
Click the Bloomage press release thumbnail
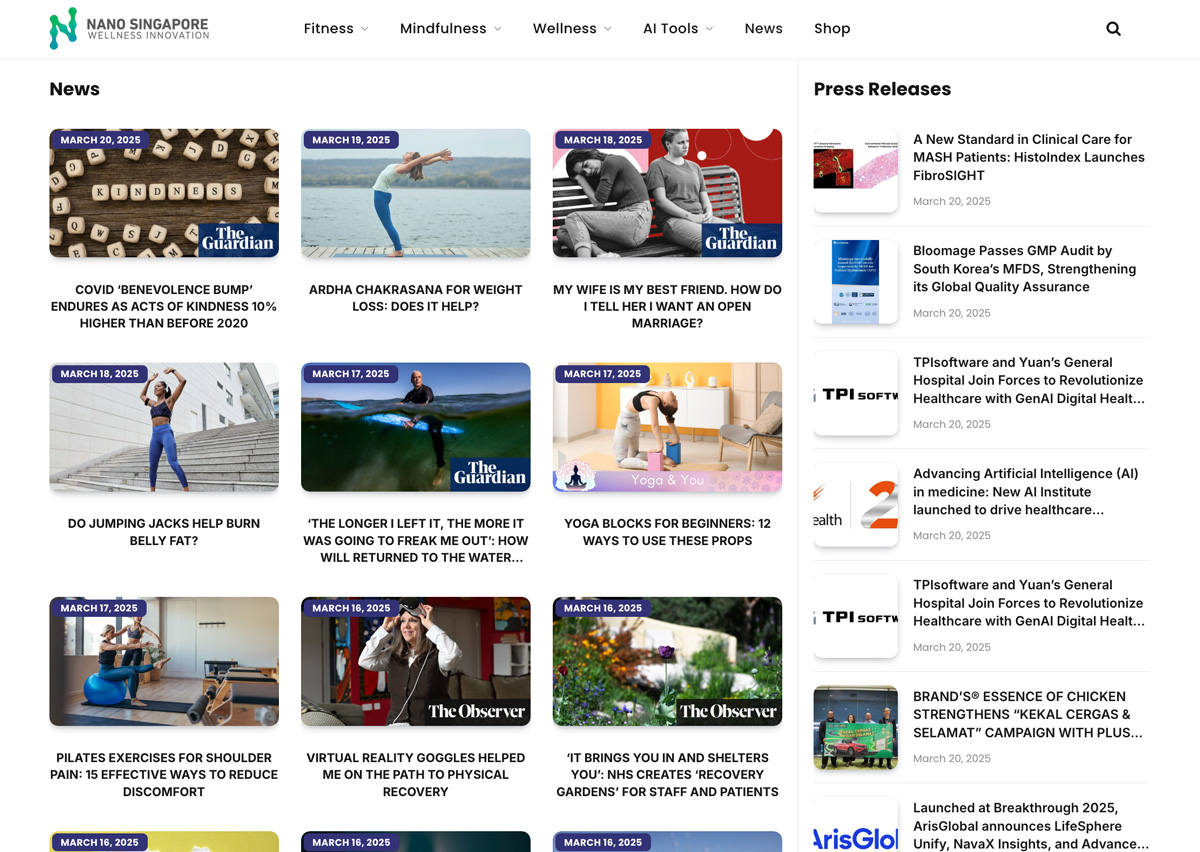pos(856,282)
